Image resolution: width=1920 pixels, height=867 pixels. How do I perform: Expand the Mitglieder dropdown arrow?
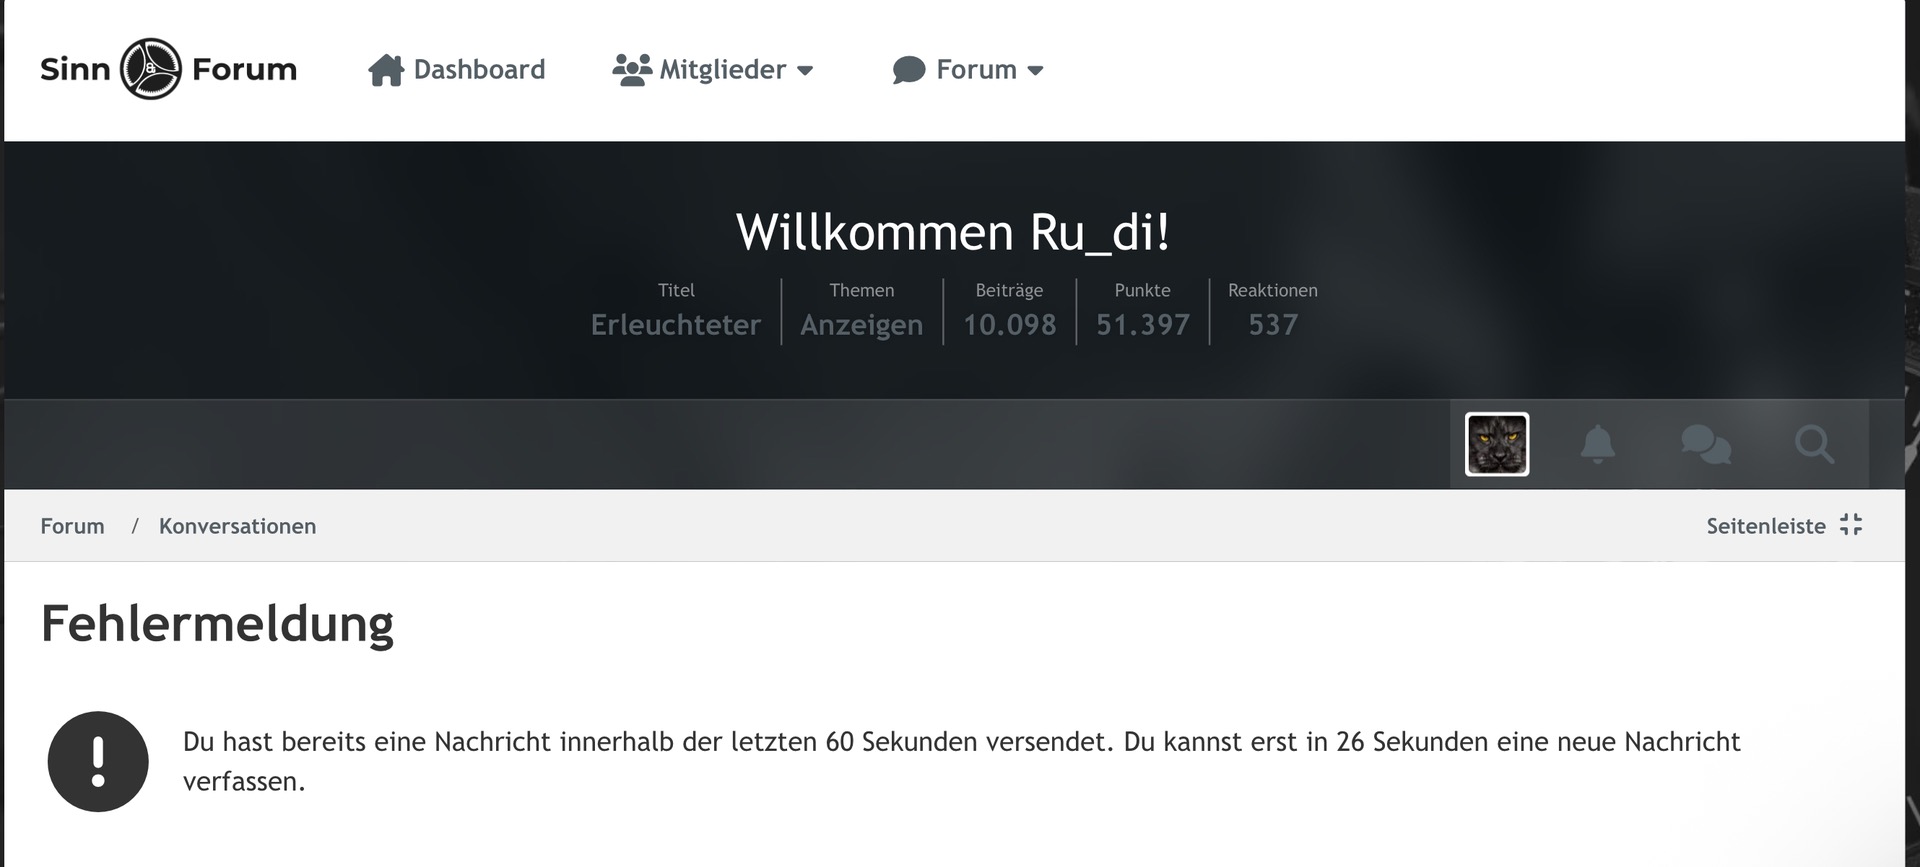(805, 71)
